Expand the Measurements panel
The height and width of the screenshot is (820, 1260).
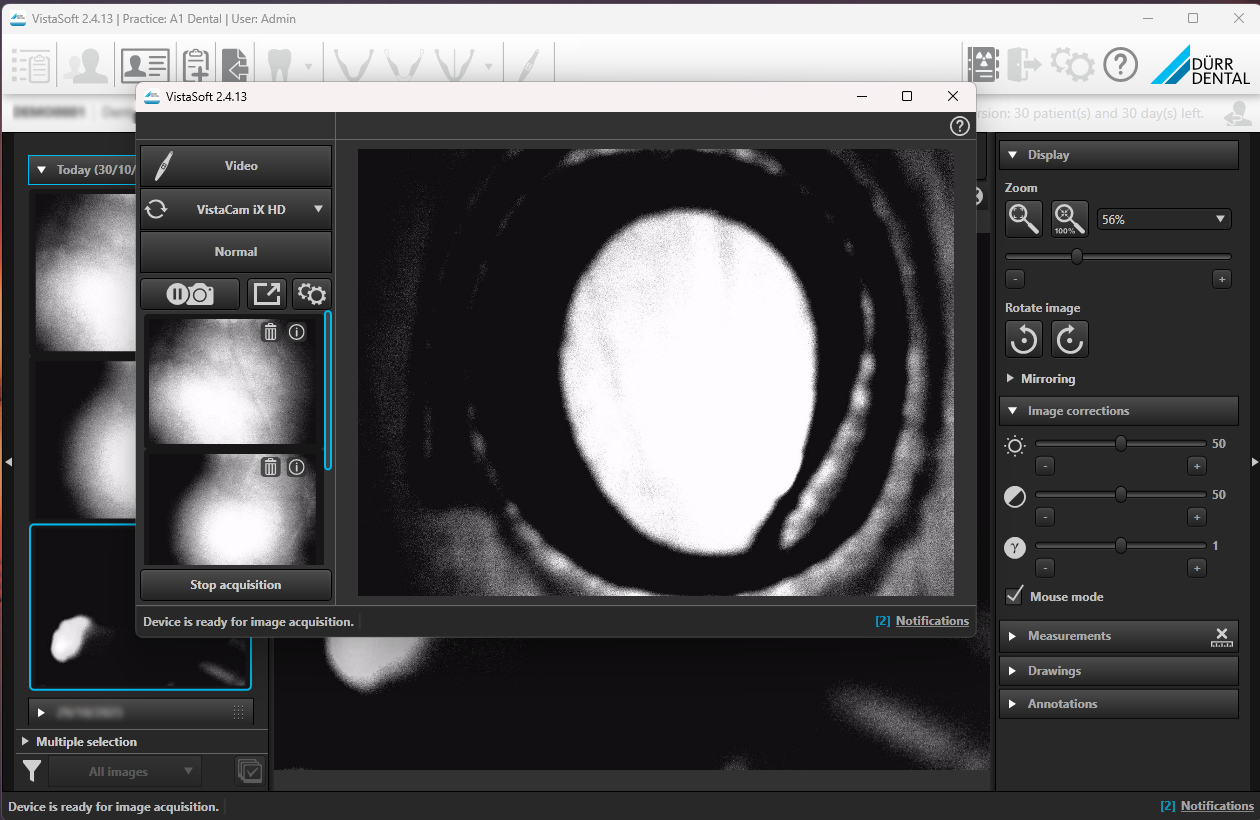click(x=1068, y=636)
